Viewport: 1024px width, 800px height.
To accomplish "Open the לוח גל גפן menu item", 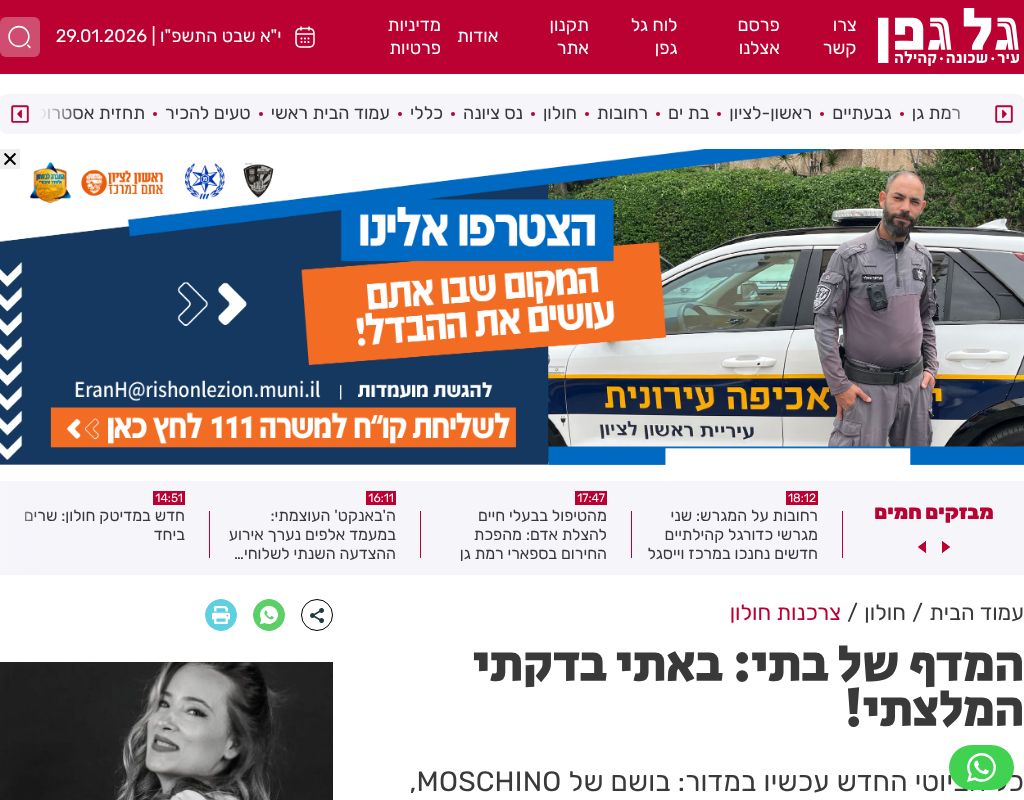I will click(x=654, y=37).
